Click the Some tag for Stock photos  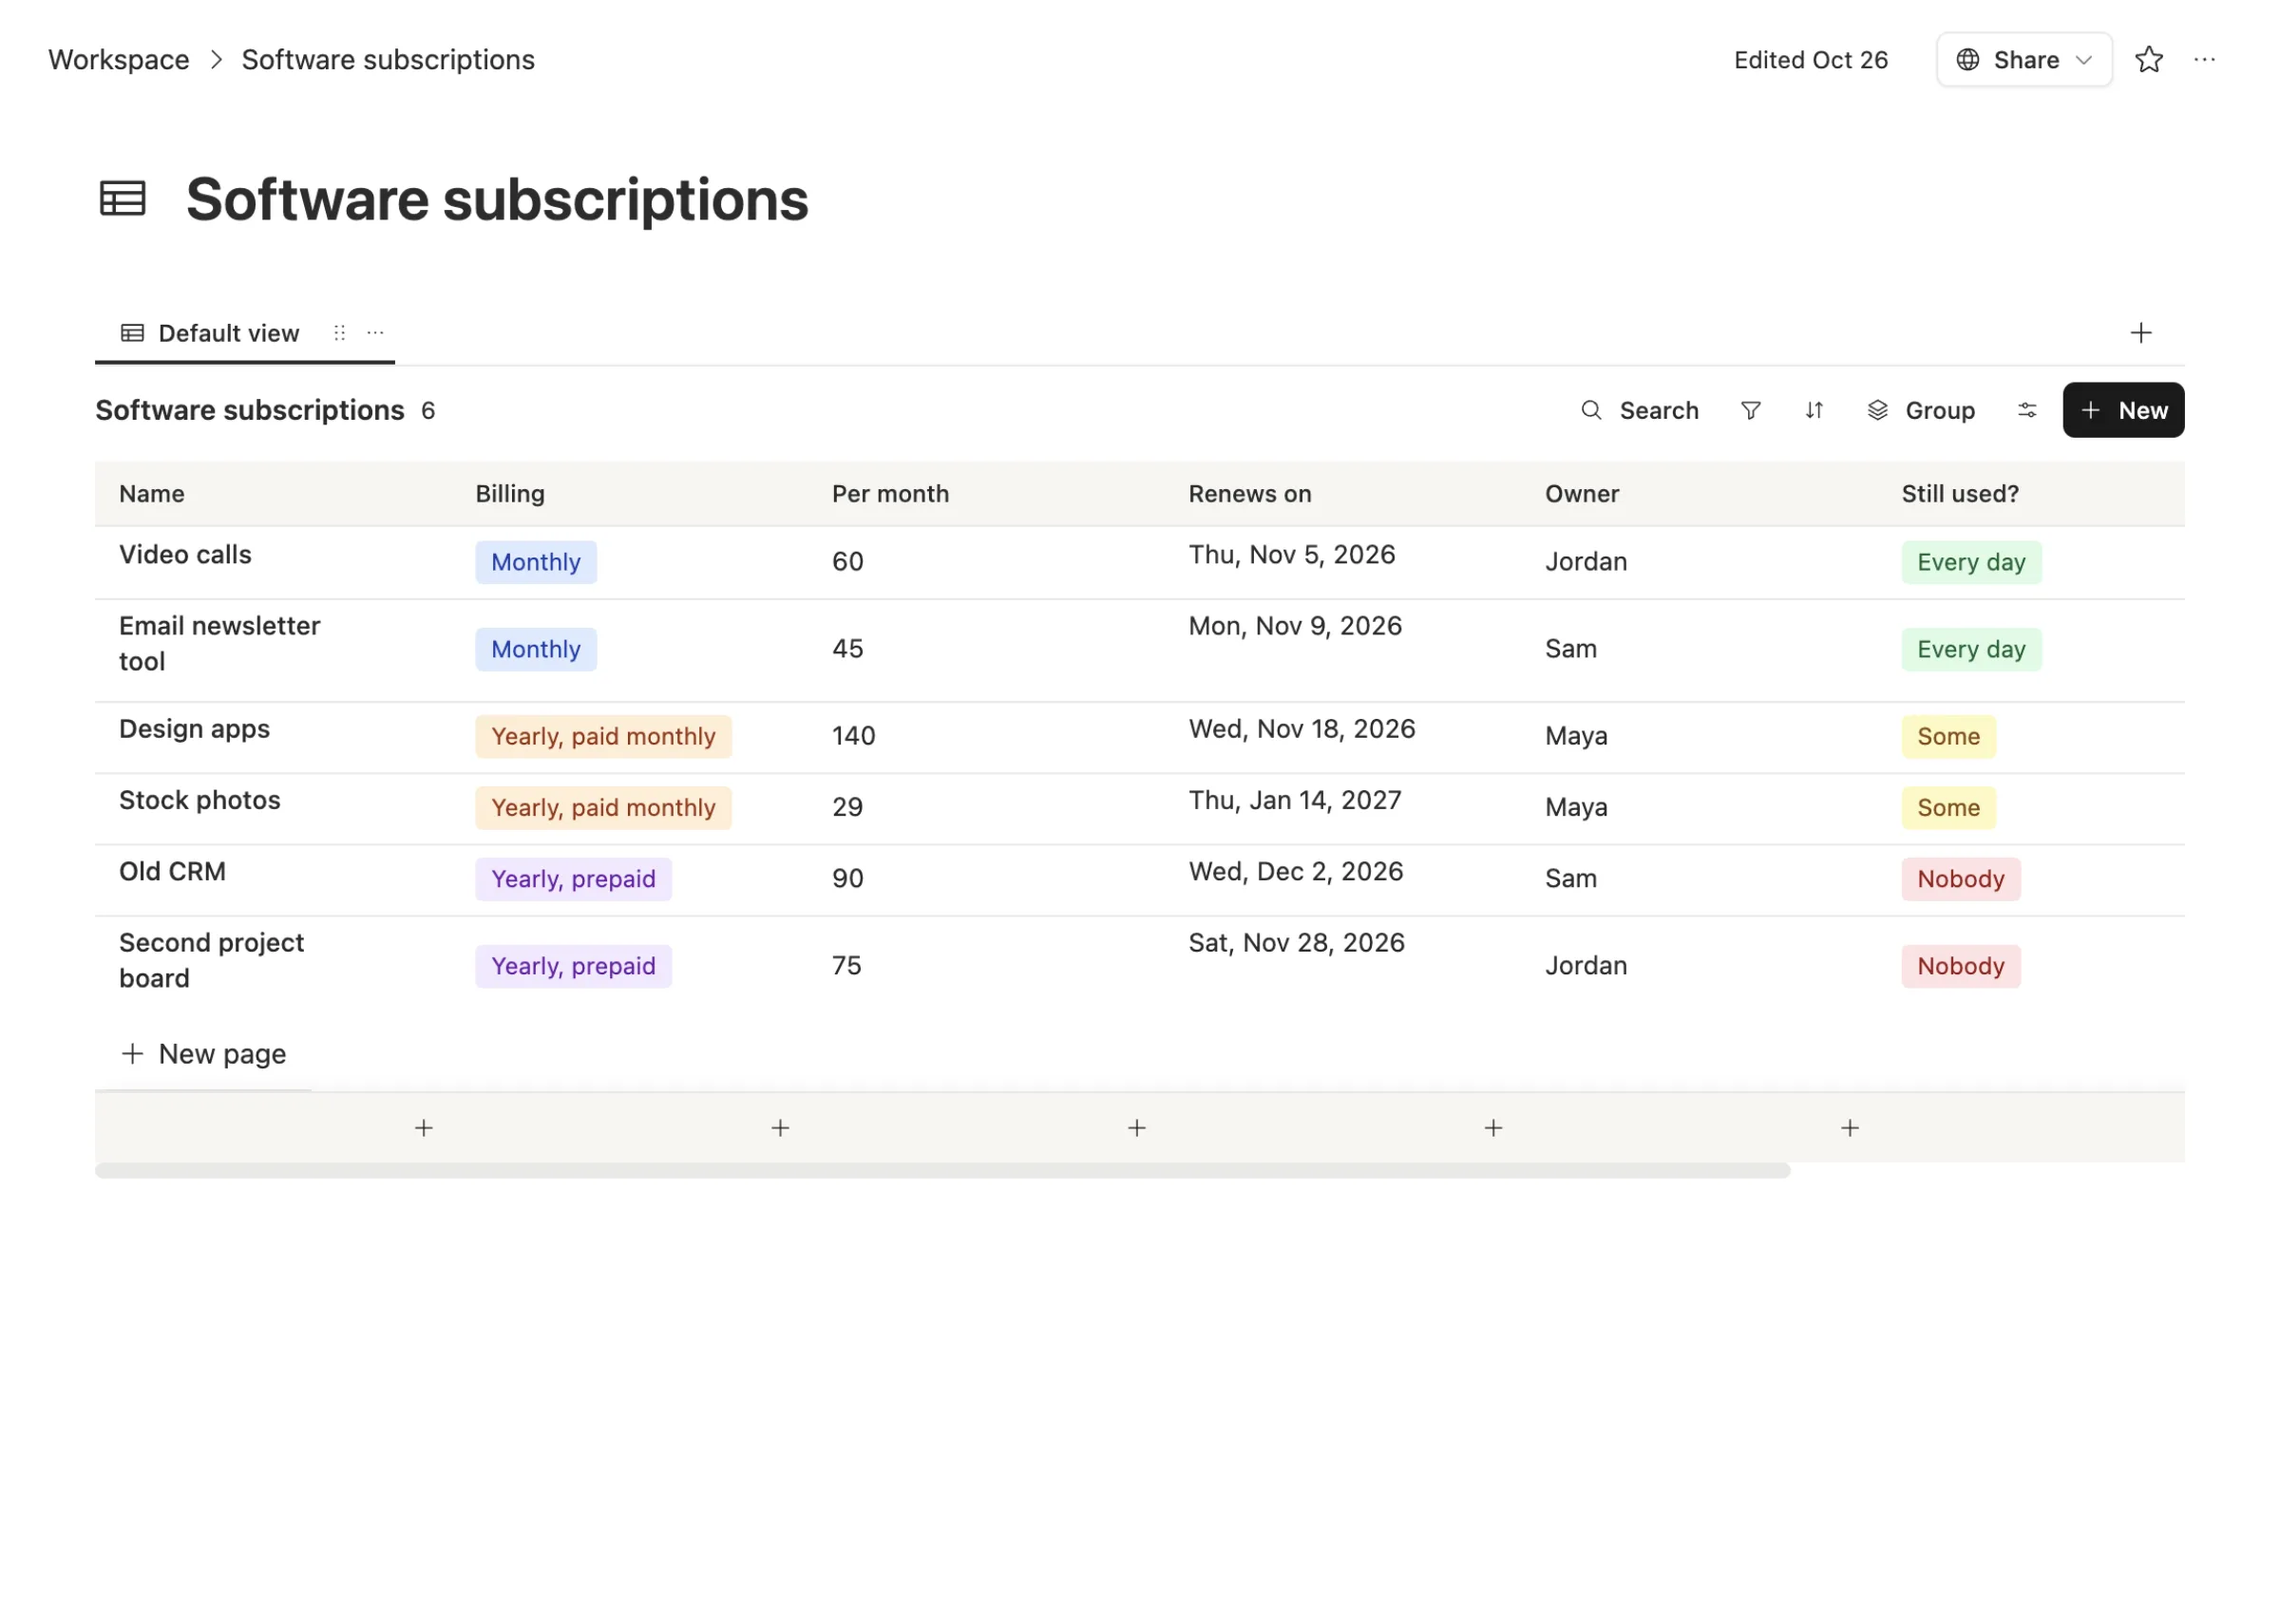tap(1948, 808)
